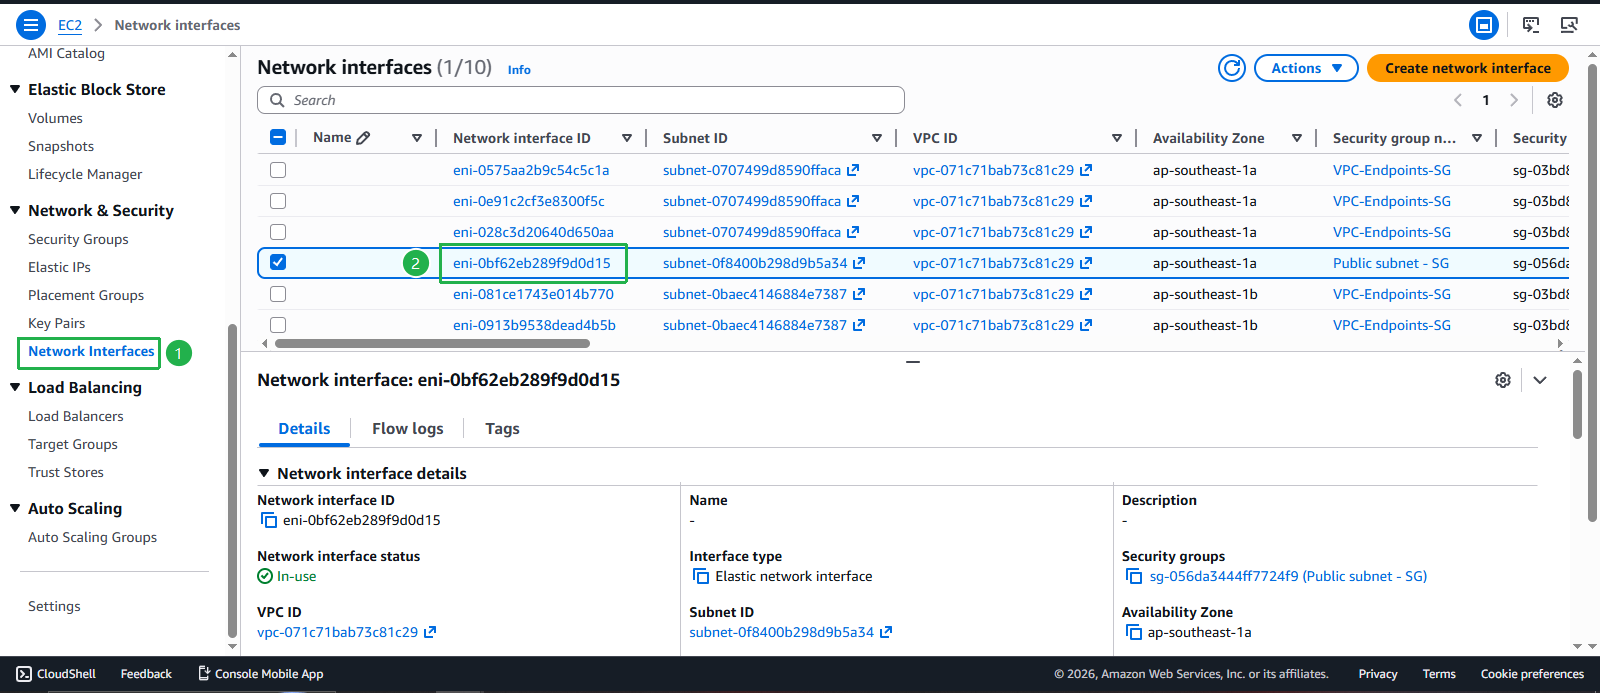Open Console Mobile App from footer
1600x693 pixels.
(260, 674)
